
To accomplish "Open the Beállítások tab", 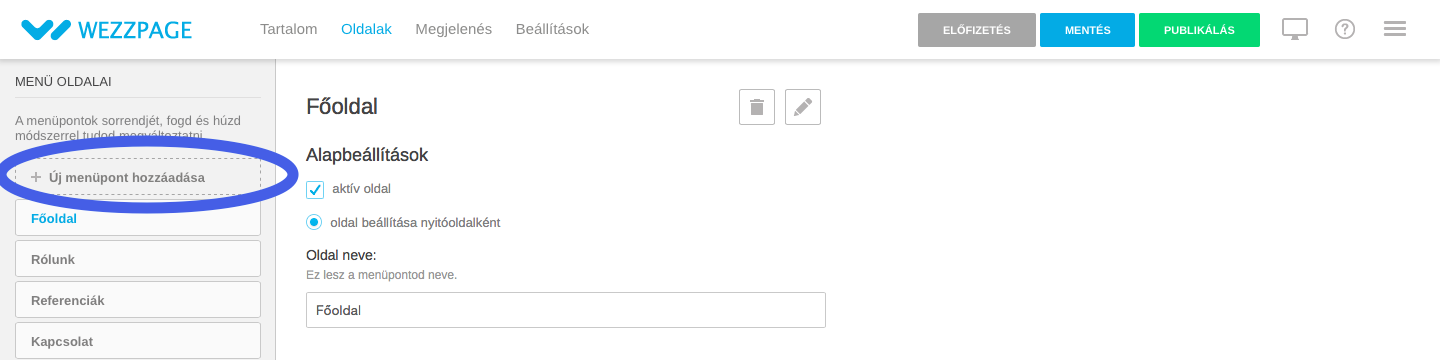I will [552, 30].
